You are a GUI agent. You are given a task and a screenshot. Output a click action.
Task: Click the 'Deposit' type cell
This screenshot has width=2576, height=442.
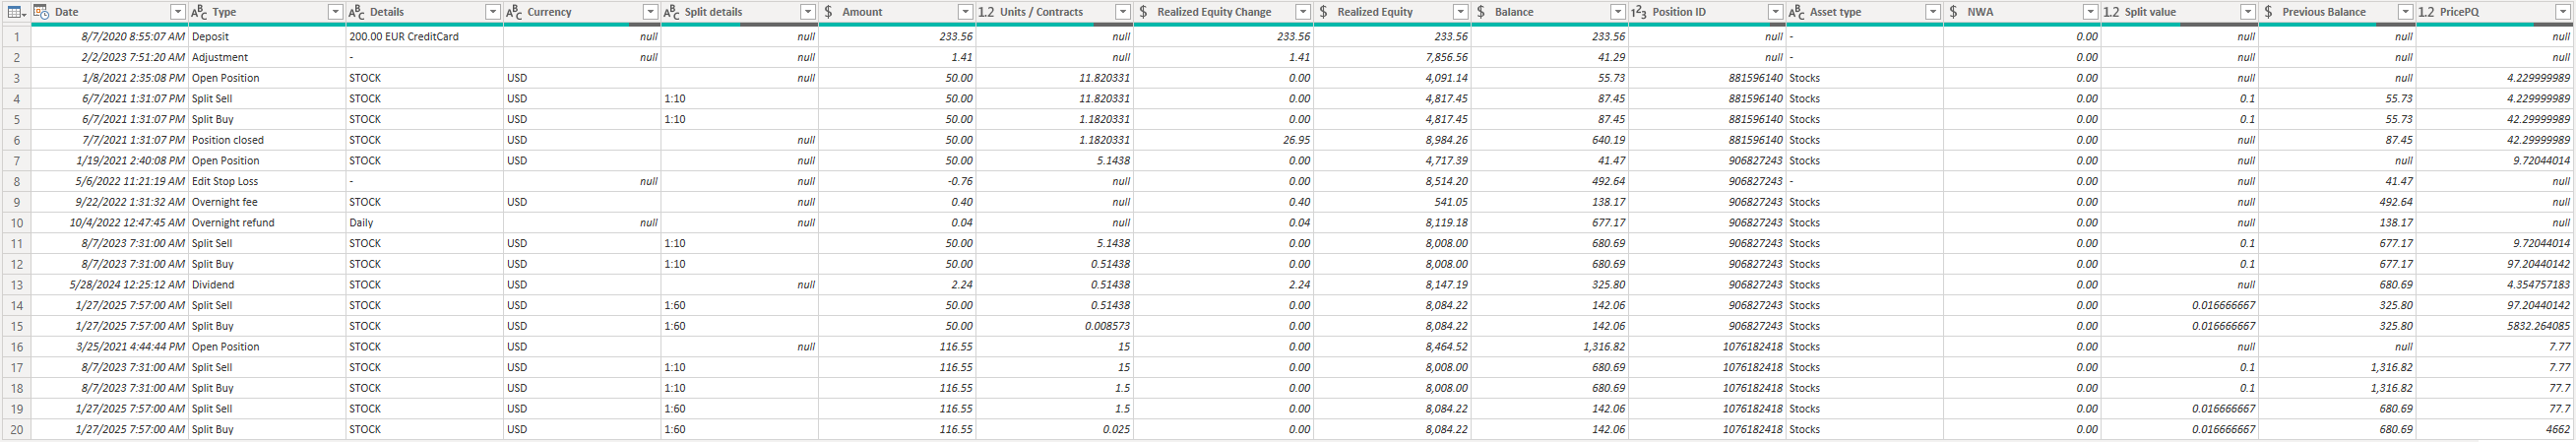point(267,36)
